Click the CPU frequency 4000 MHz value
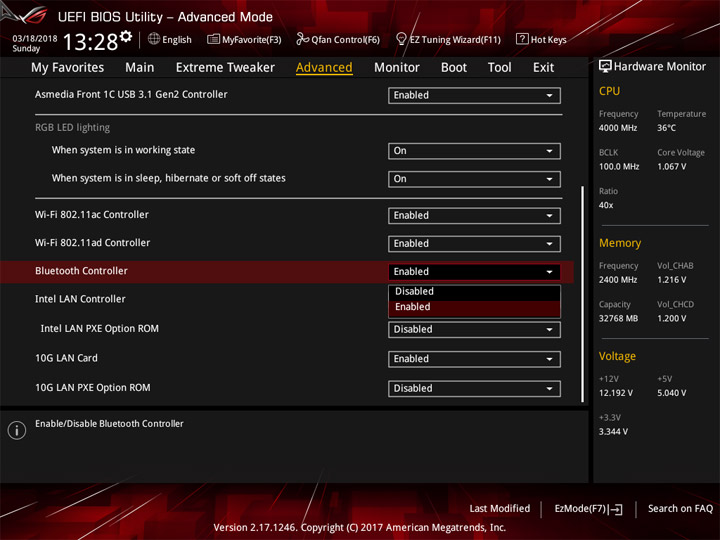 point(618,128)
